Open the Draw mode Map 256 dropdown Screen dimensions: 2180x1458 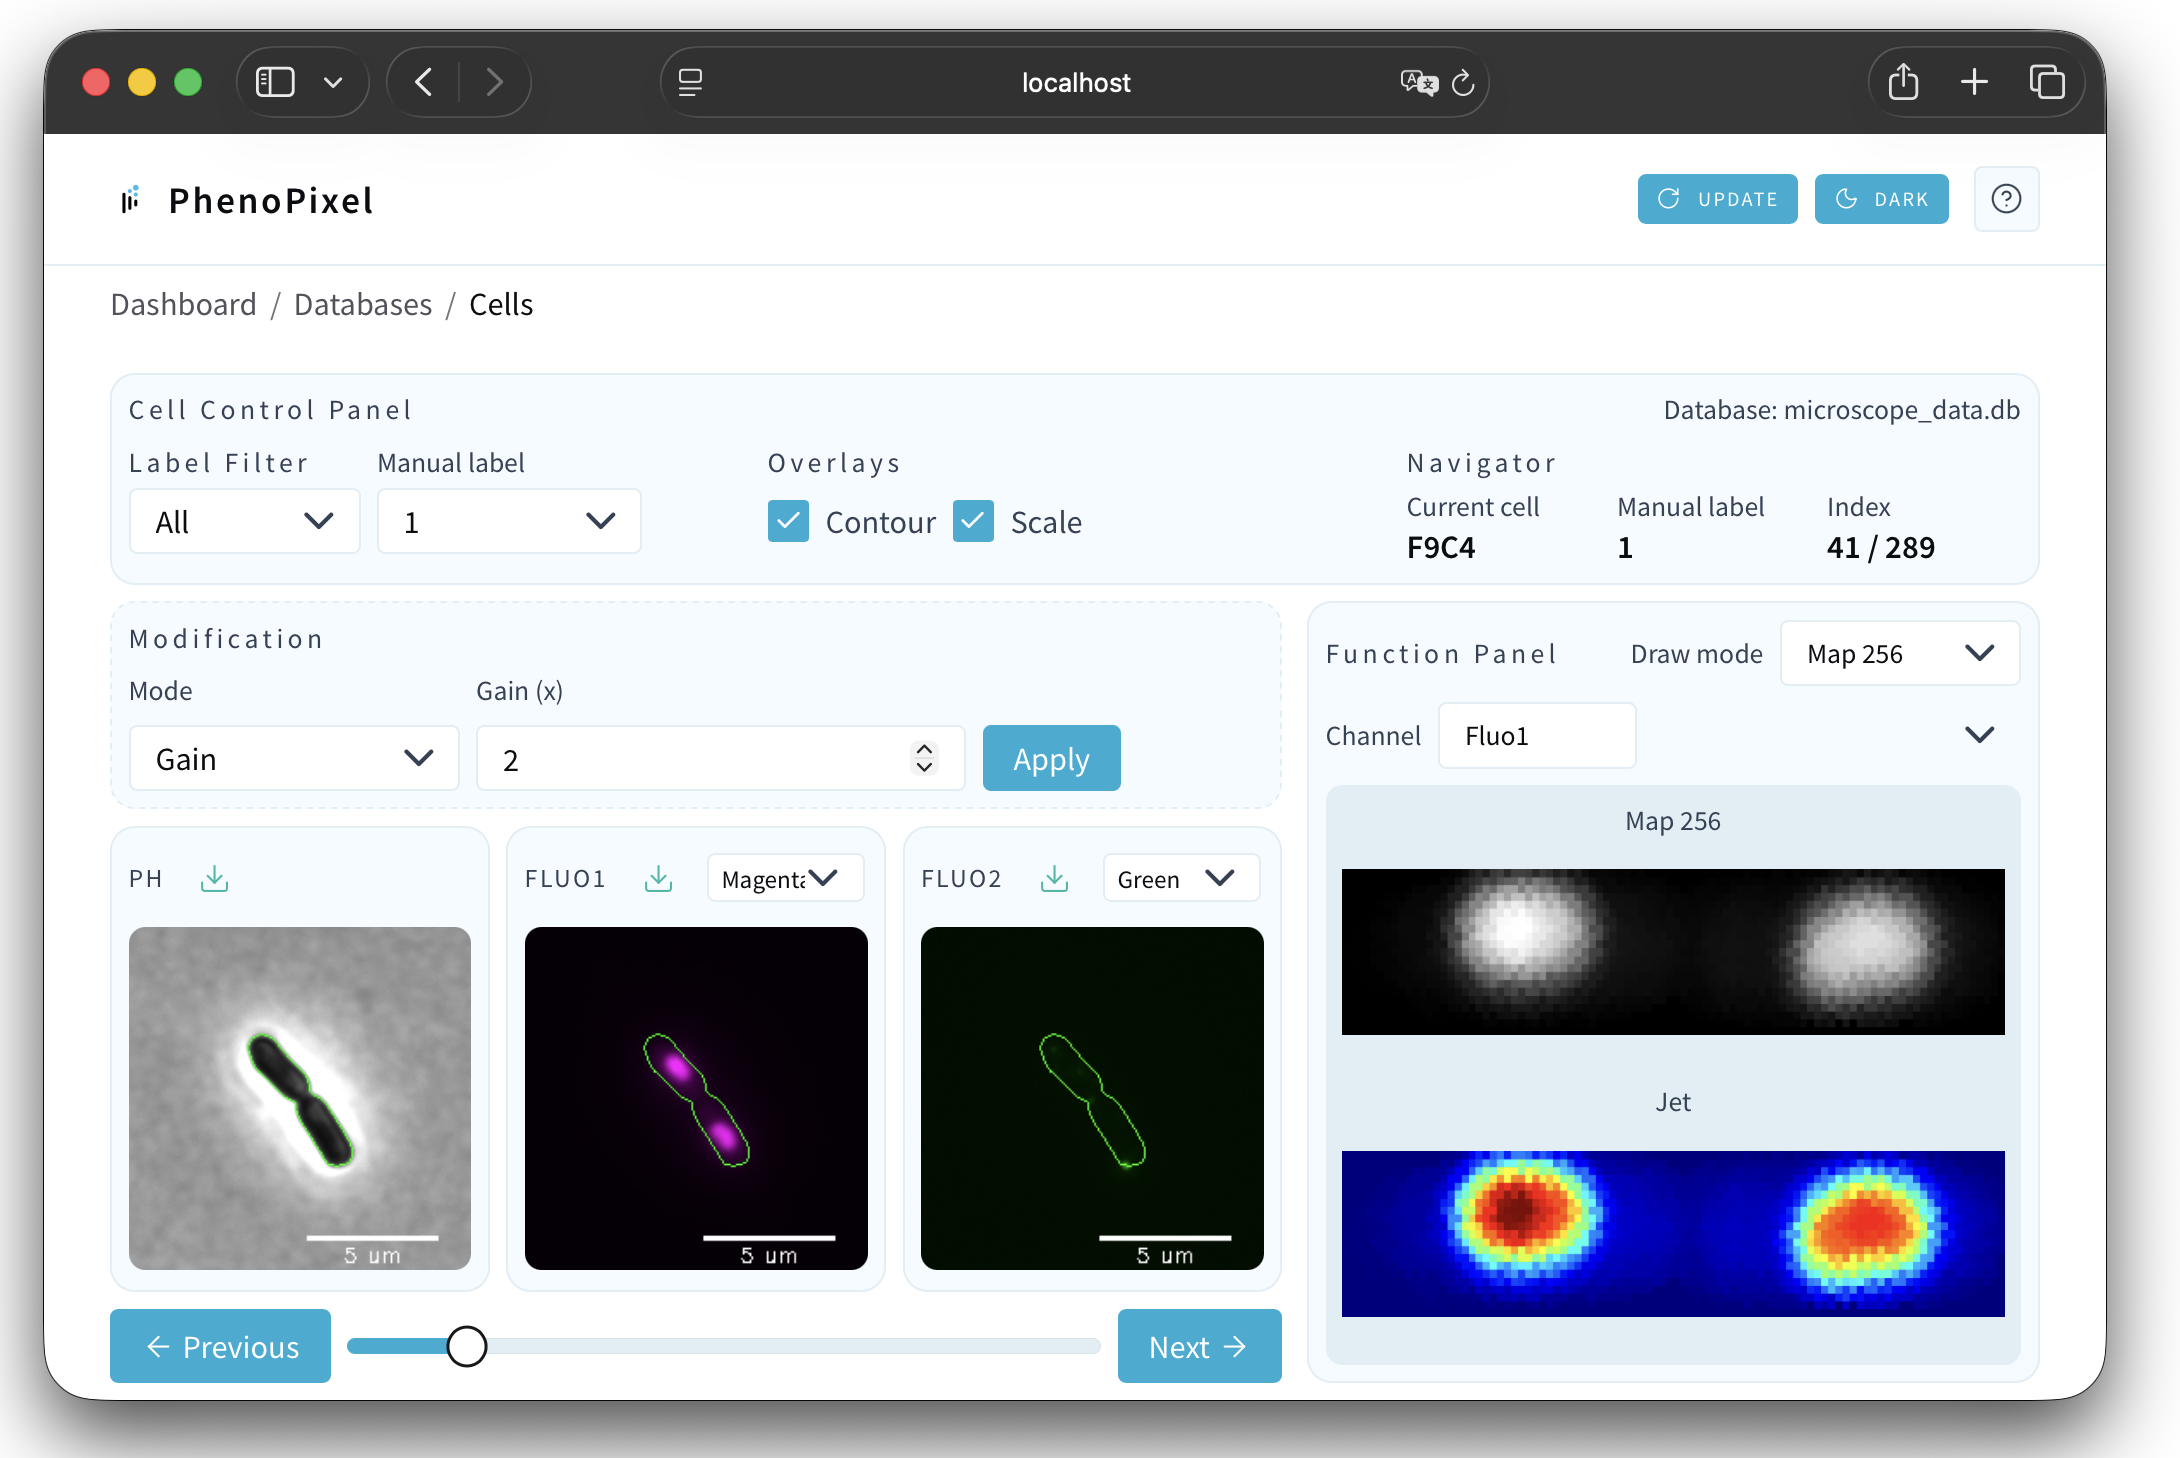tap(1900, 653)
